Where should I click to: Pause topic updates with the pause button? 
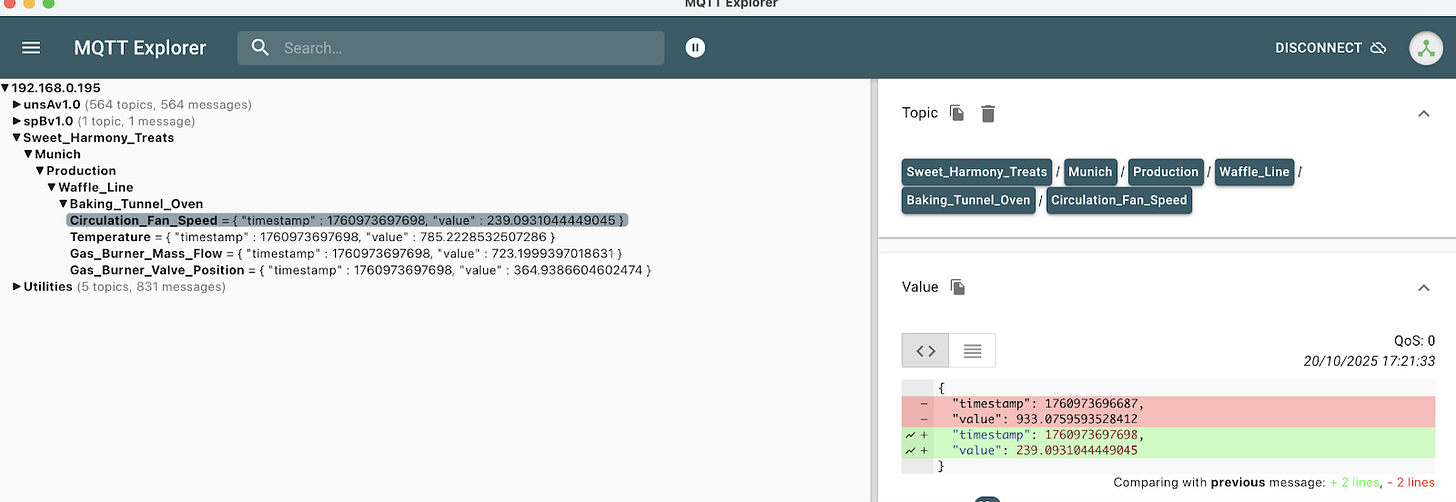click(x=695, y=48)
